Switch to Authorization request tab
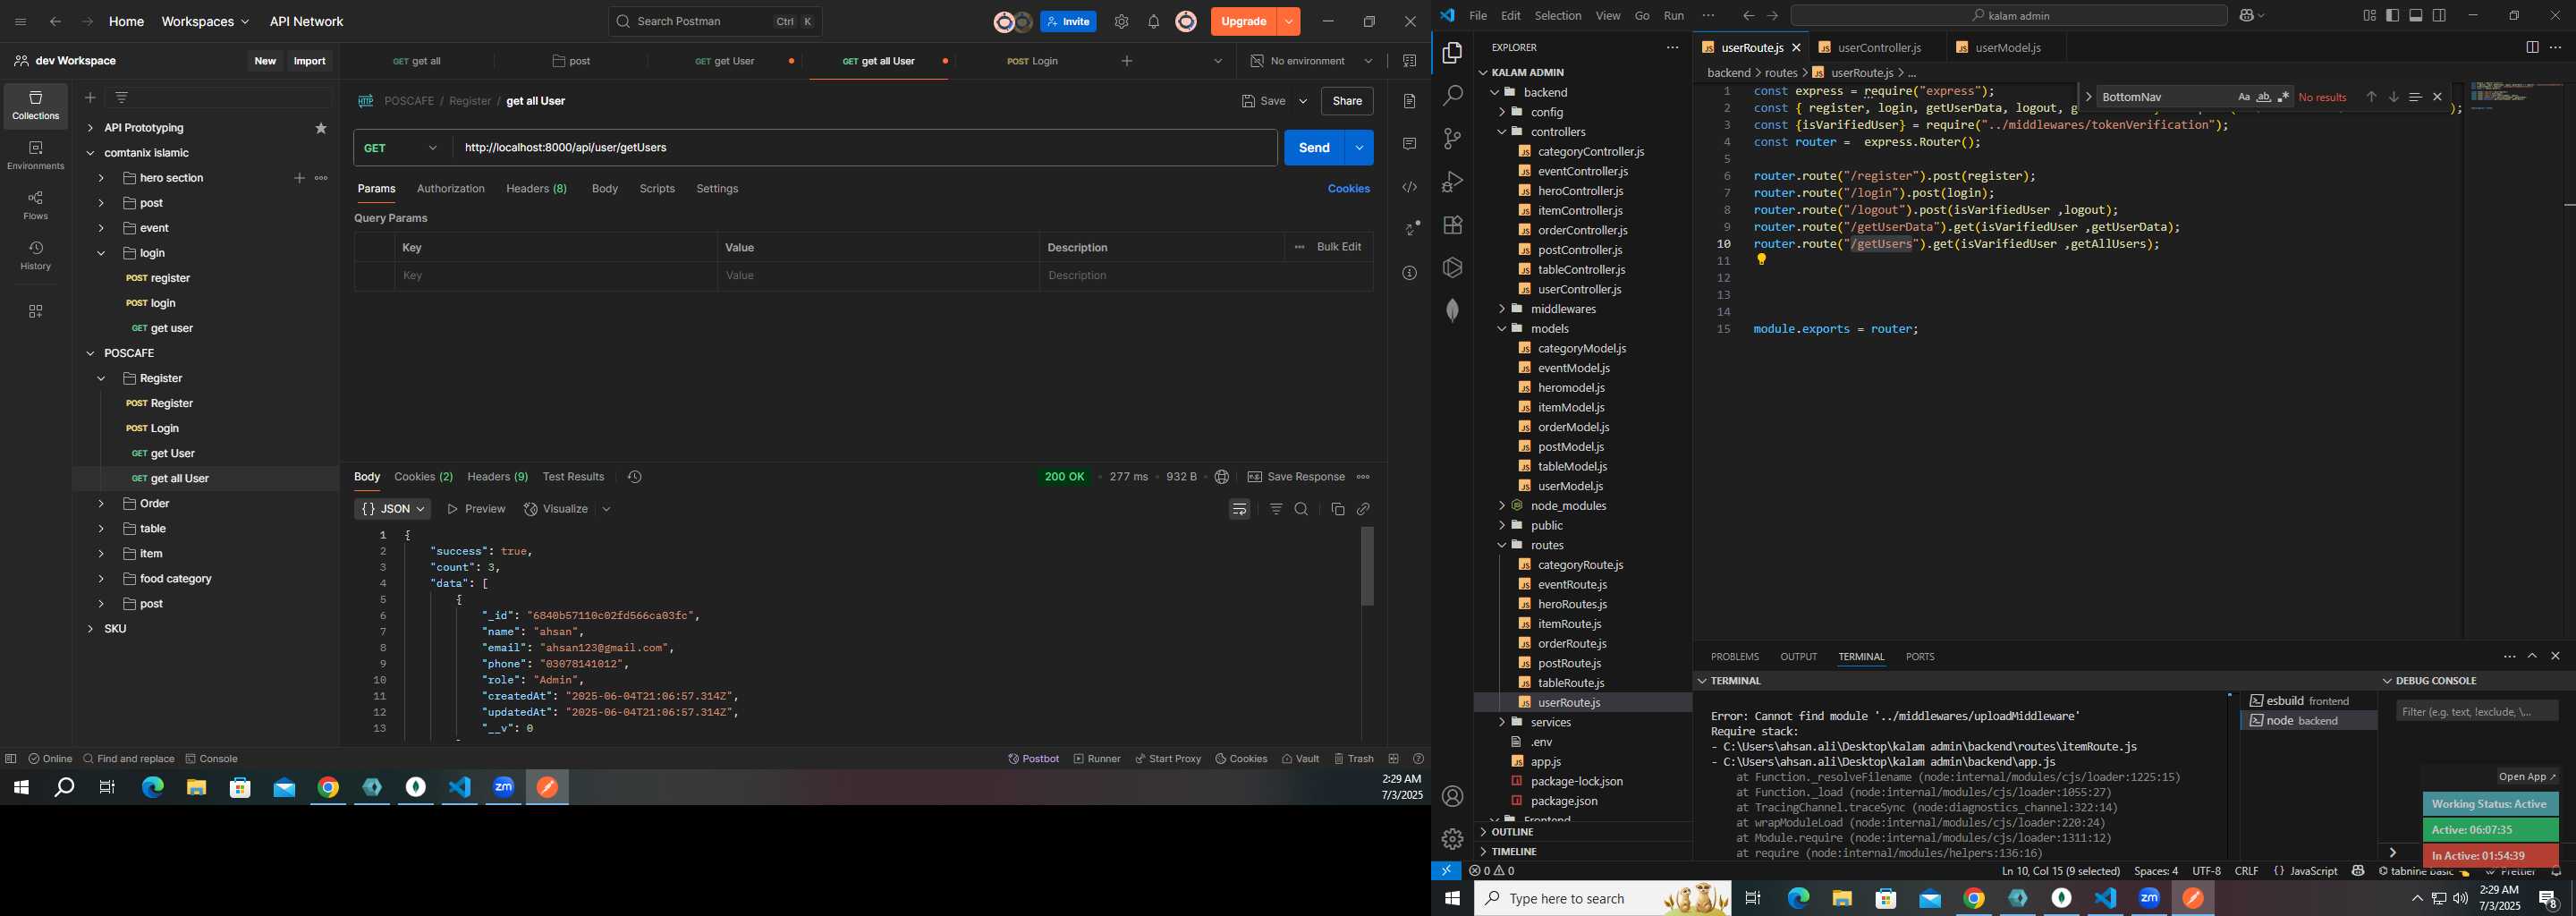 point(450,189)
